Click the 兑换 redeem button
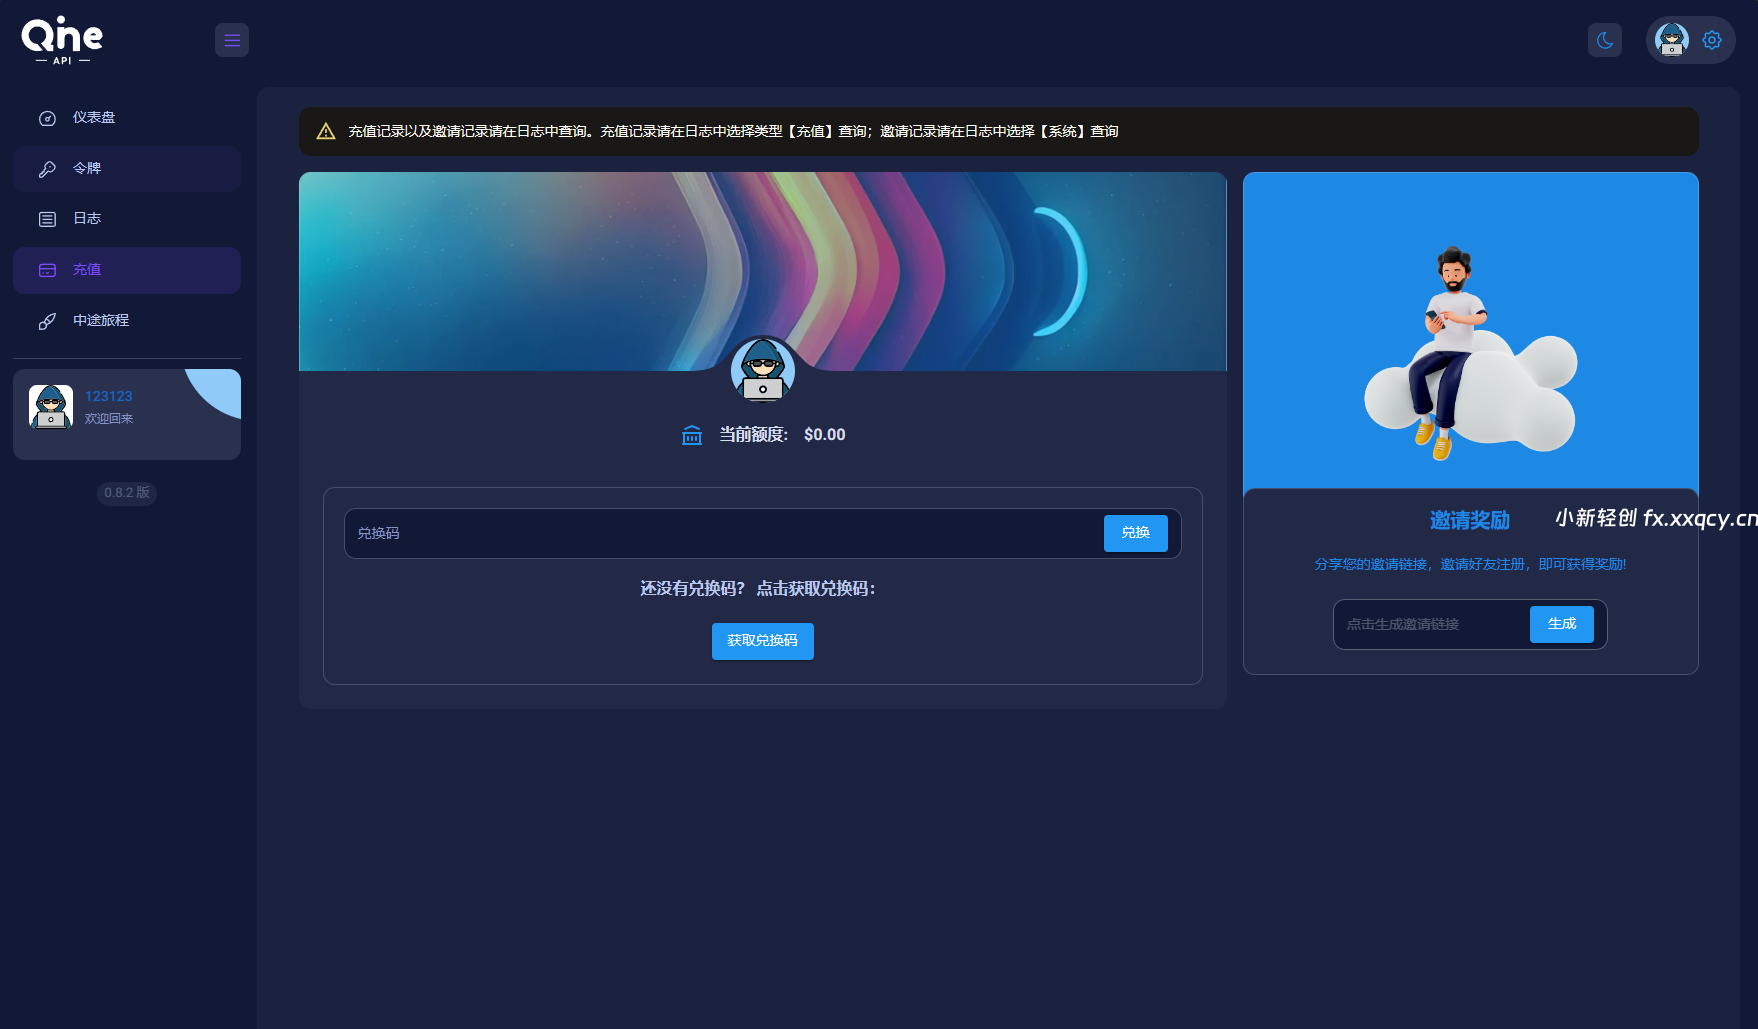Screen dimensions: 1758x1029 point(1136,533)
